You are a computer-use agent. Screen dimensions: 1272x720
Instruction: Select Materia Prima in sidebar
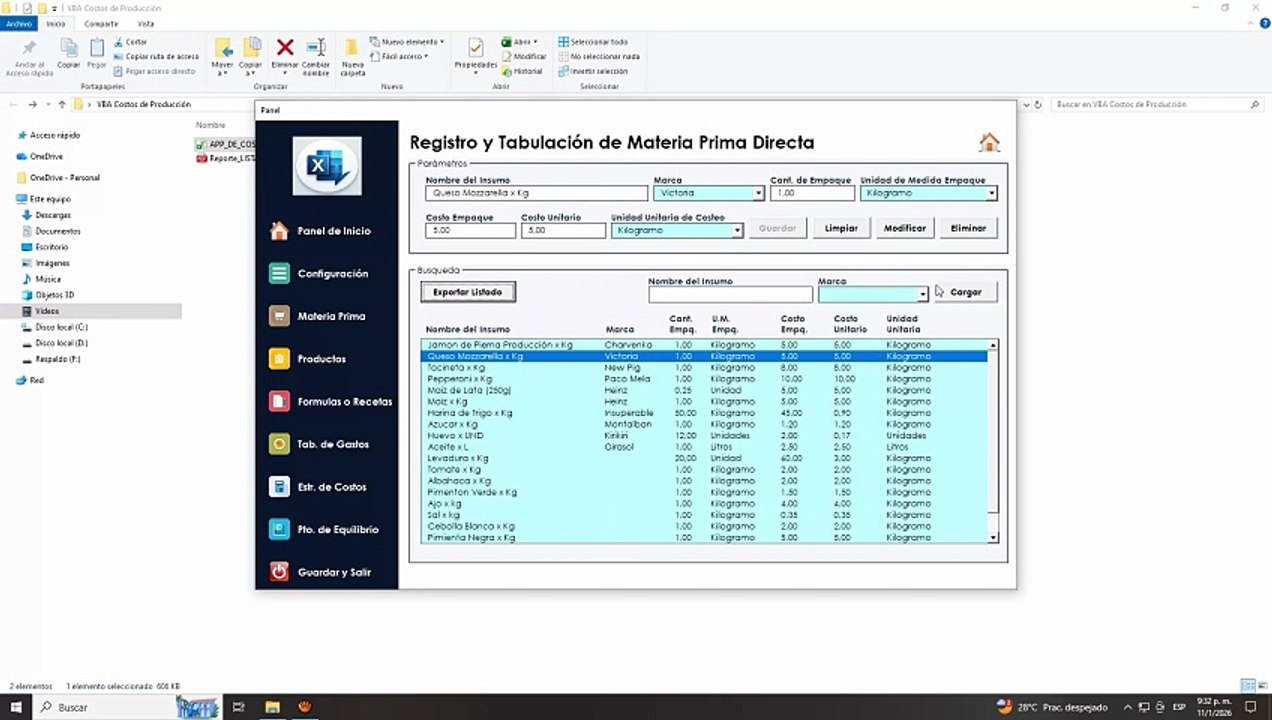(318, 316)
